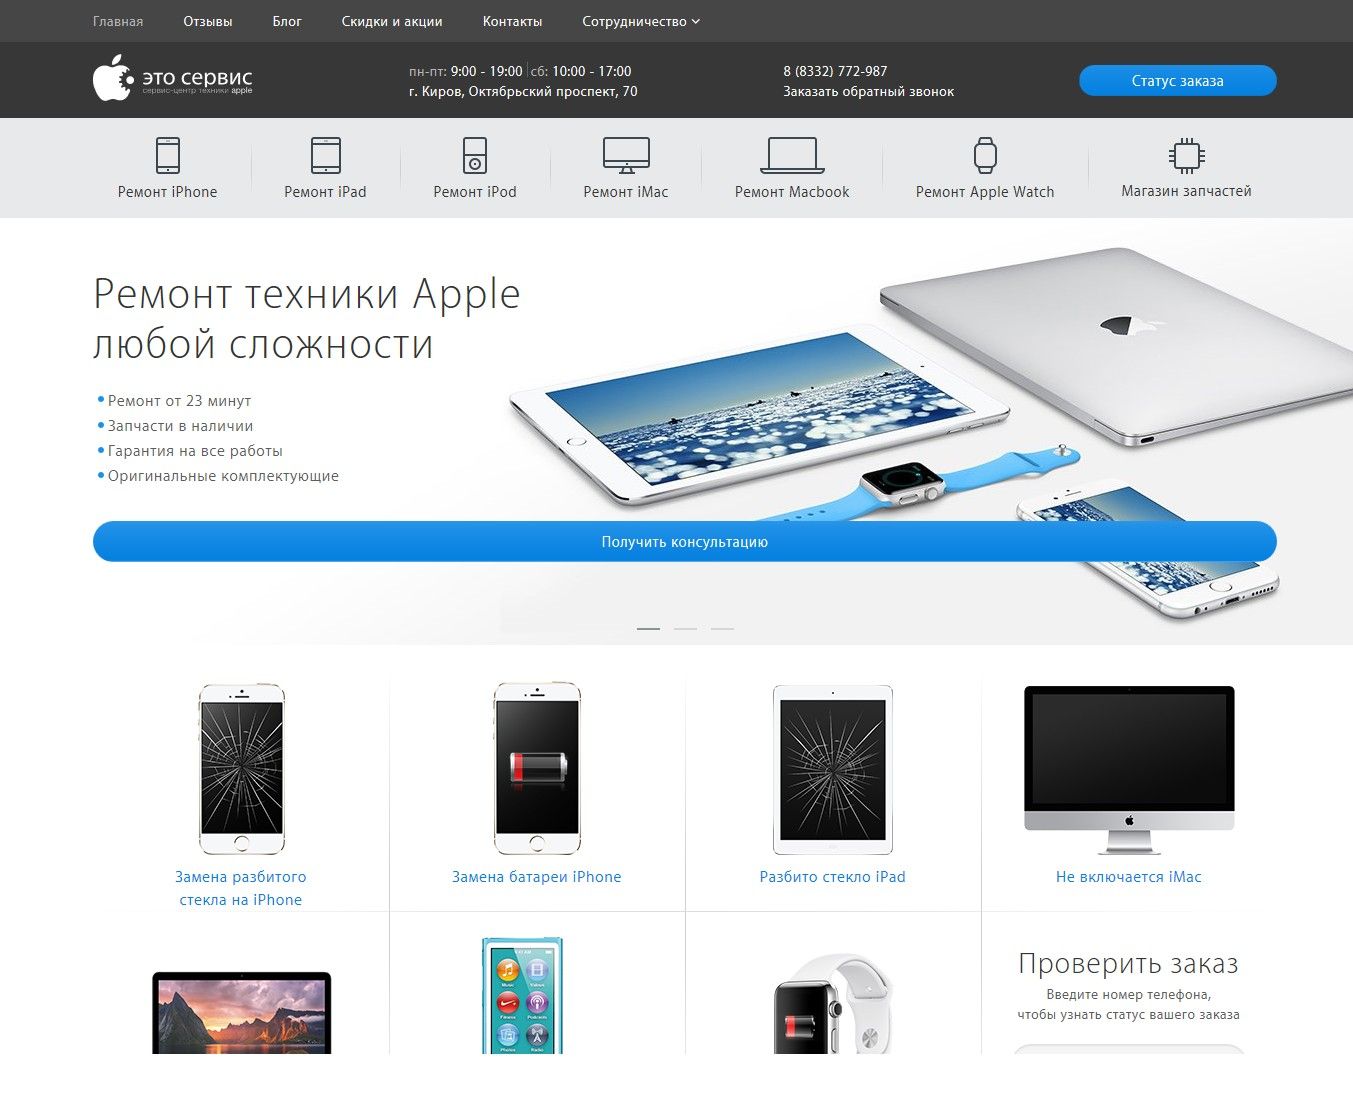Select the Macbook repair icon
The width and height of the screenshot is (1353, 1098).
(x=792, y=156)
